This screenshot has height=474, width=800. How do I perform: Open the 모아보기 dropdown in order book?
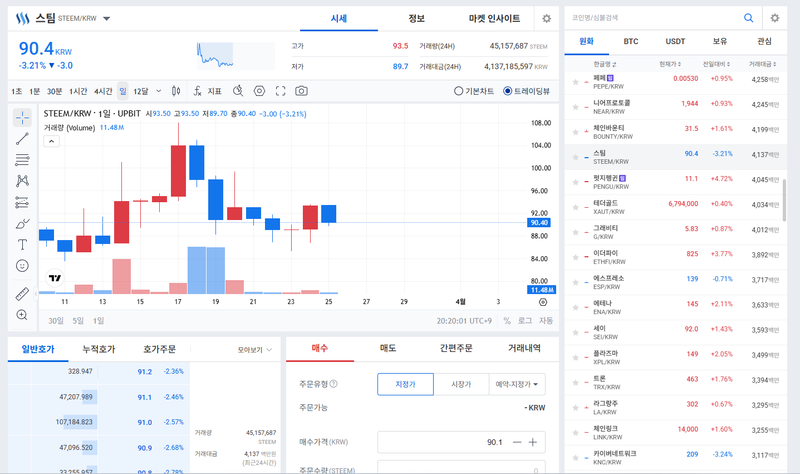[x=255, y=351]
